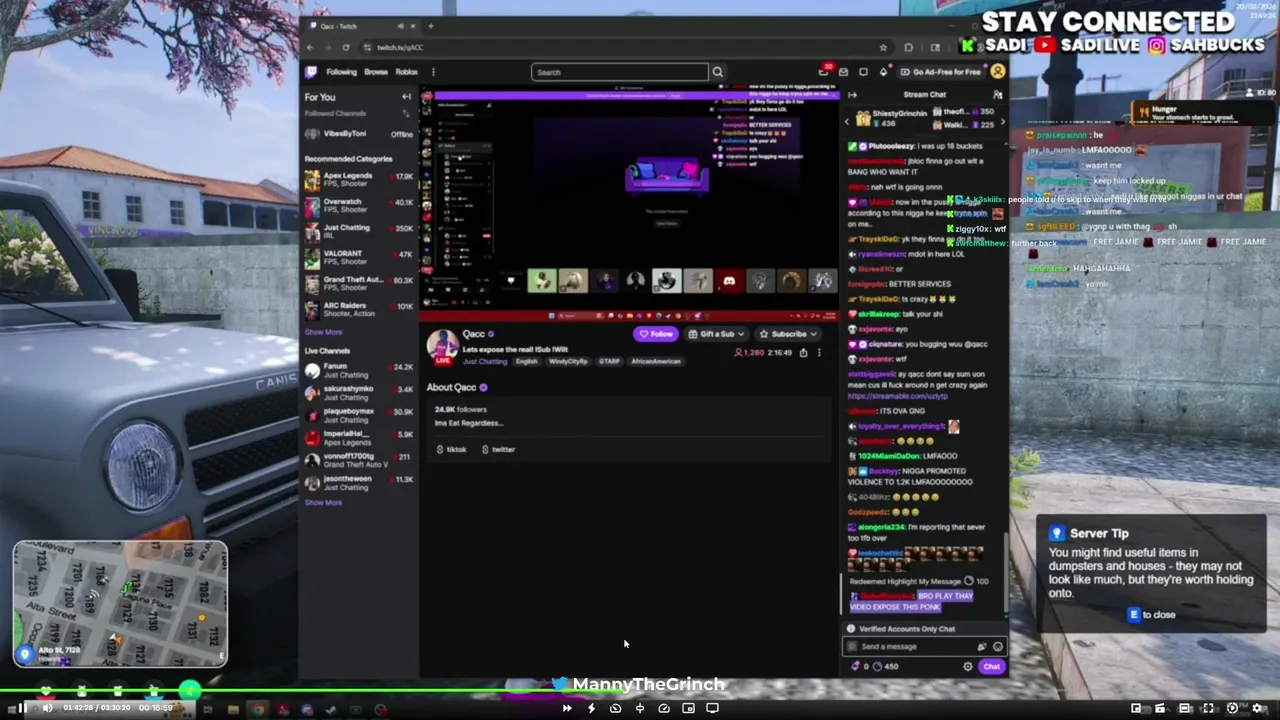The width and height of the screenshot is (1280, 720).
Task: Click the browser back arrow
Action: (x=310, y=47)
